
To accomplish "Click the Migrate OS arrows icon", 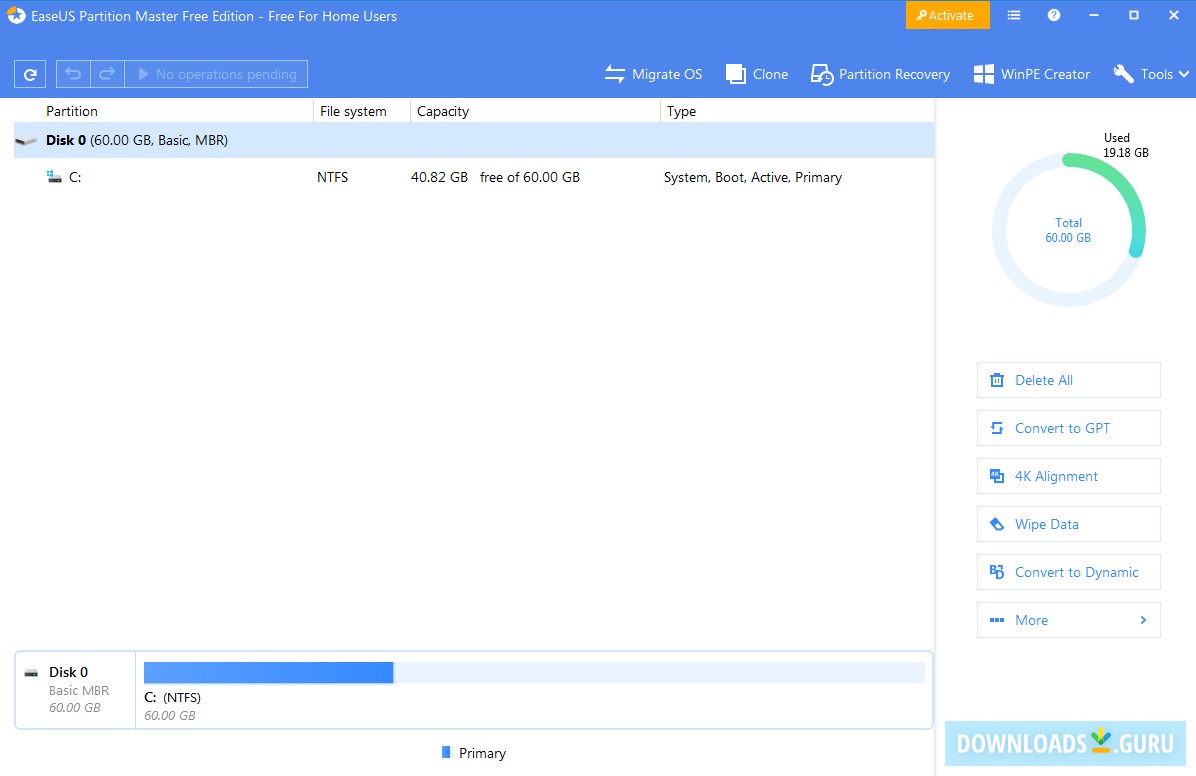I will click(x=615, y=74).
